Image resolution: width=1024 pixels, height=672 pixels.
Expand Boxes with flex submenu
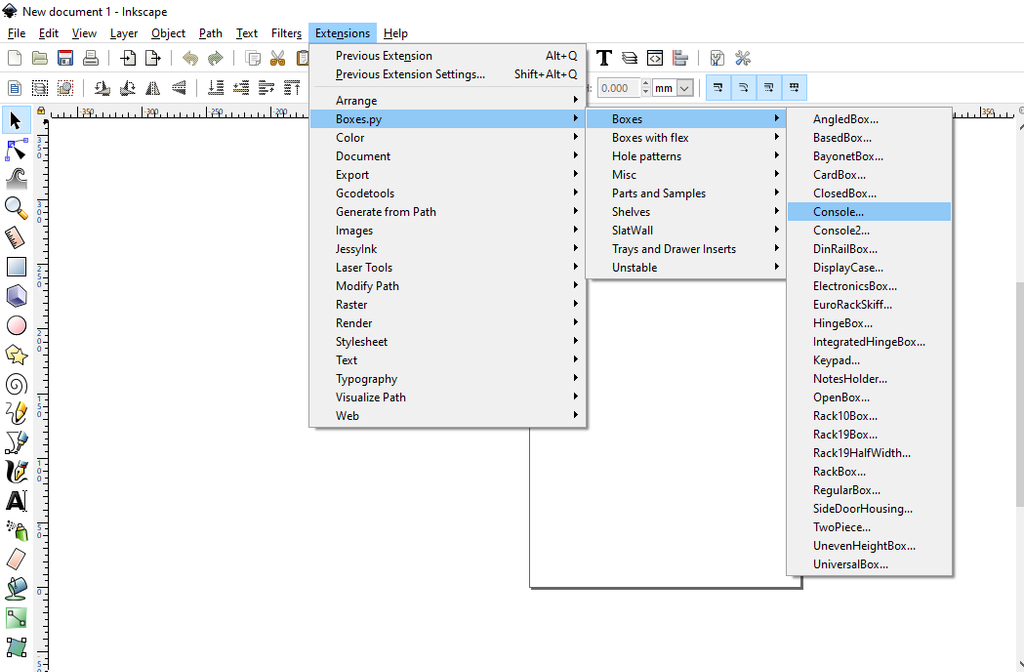[686, 138]
